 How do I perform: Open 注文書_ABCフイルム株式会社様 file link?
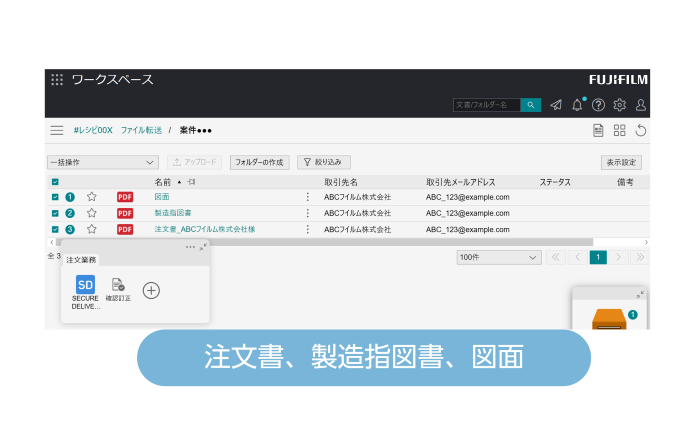(205, 229)
